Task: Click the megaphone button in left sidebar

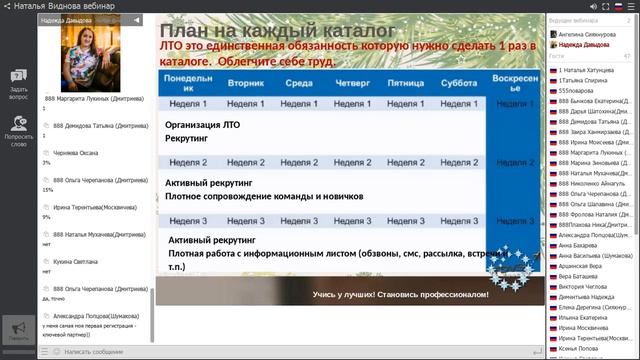Action: click(19, 330)
